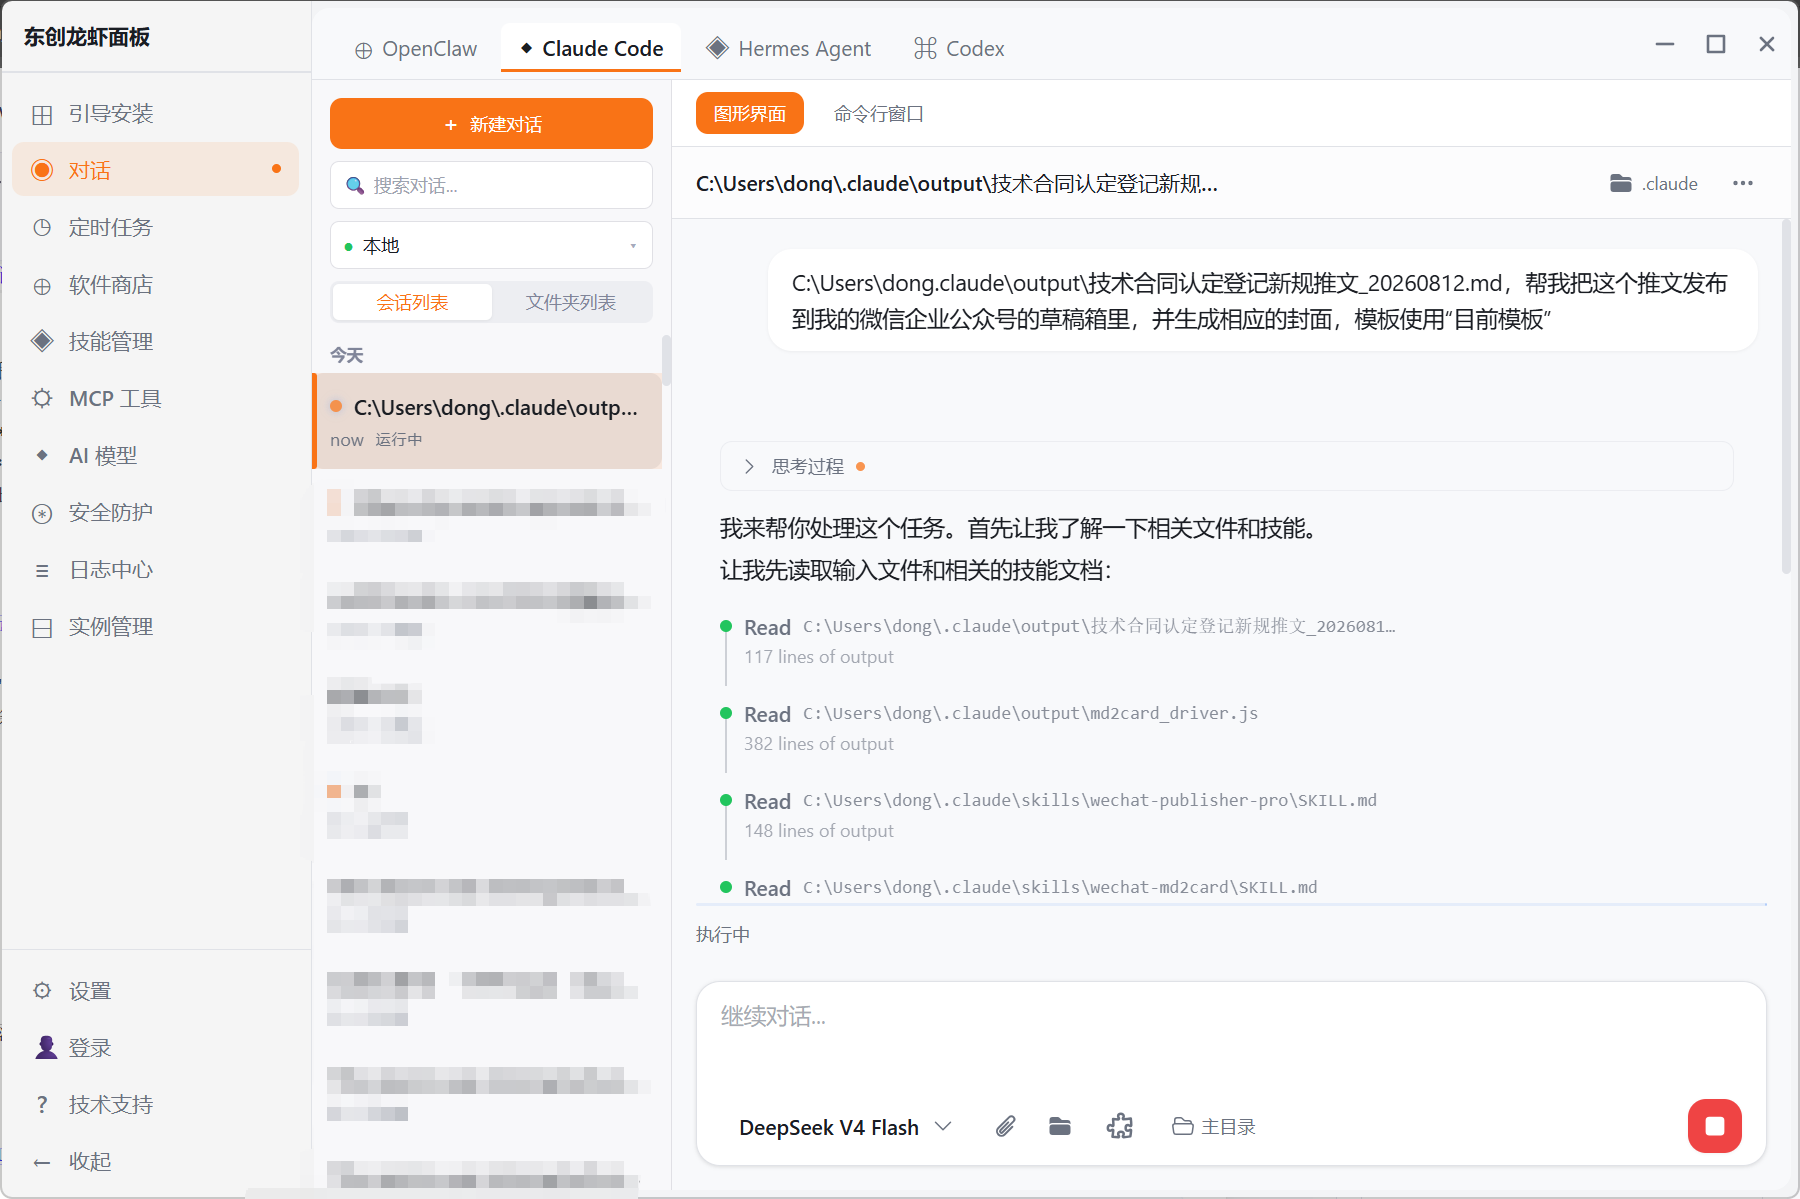Open AI 模型 settings
The width and height of the screenshot is (1800, 1199).
(155, 456)
